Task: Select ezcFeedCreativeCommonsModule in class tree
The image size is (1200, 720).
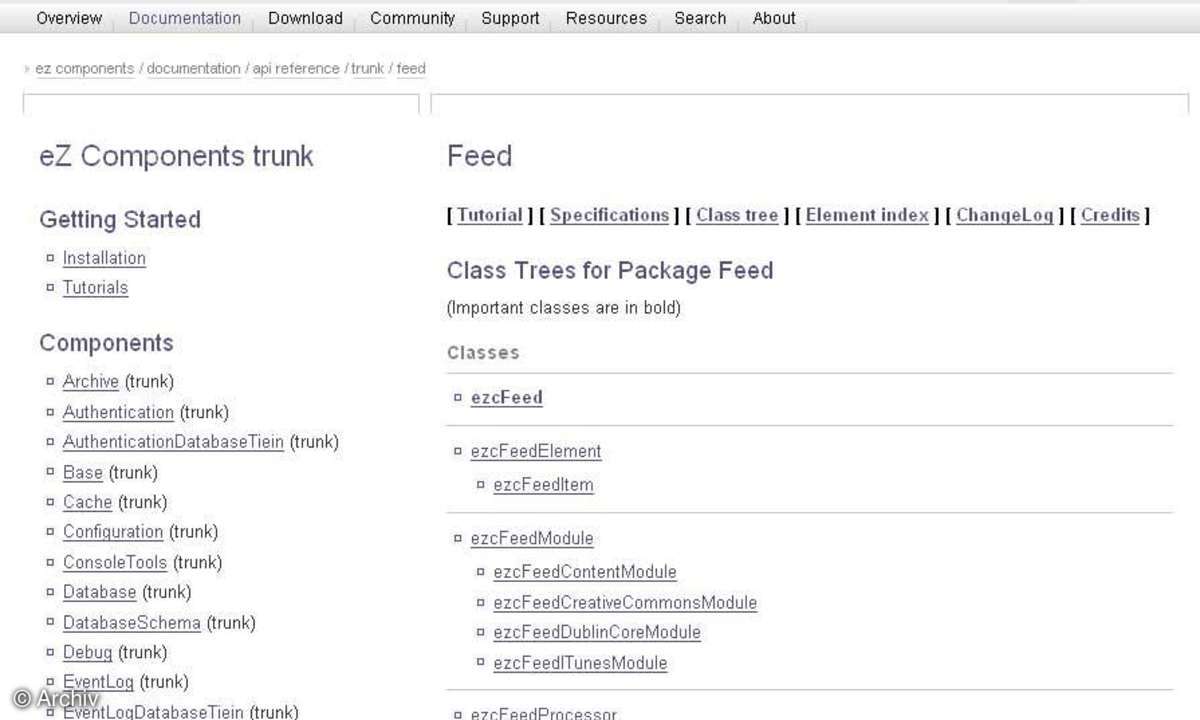Action: point(625,602)
